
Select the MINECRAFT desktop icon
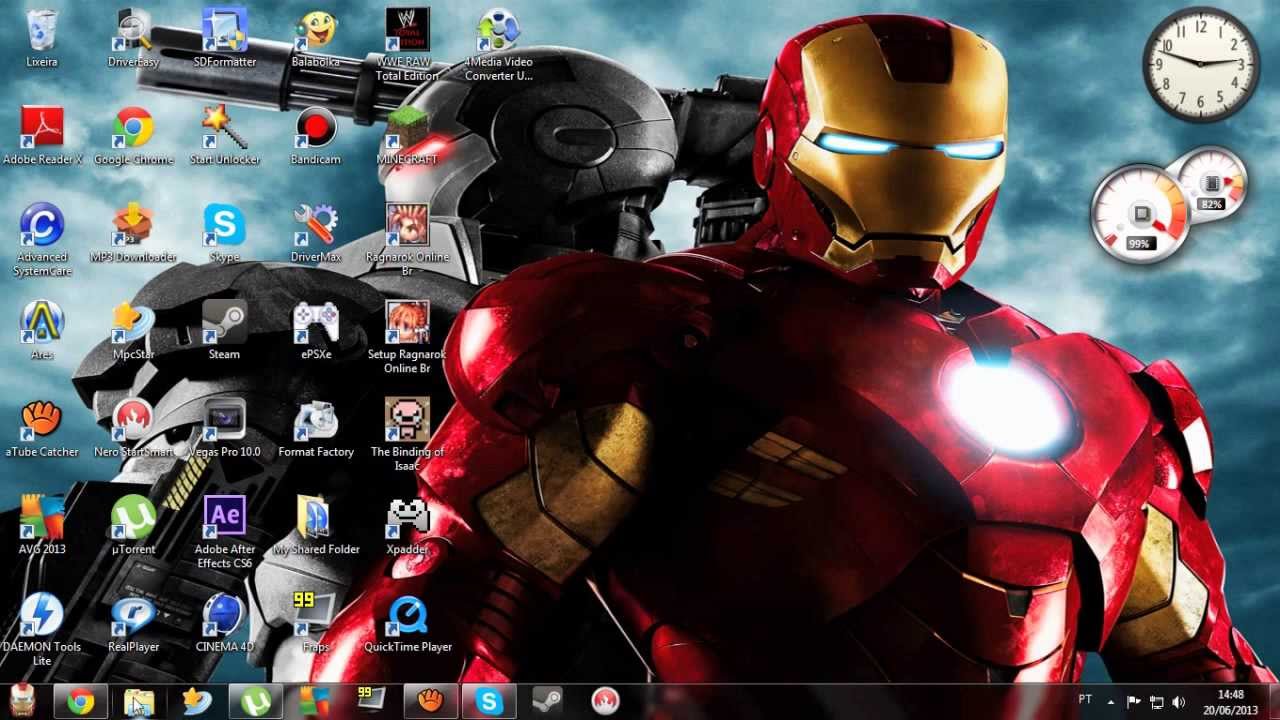[407, 137]
